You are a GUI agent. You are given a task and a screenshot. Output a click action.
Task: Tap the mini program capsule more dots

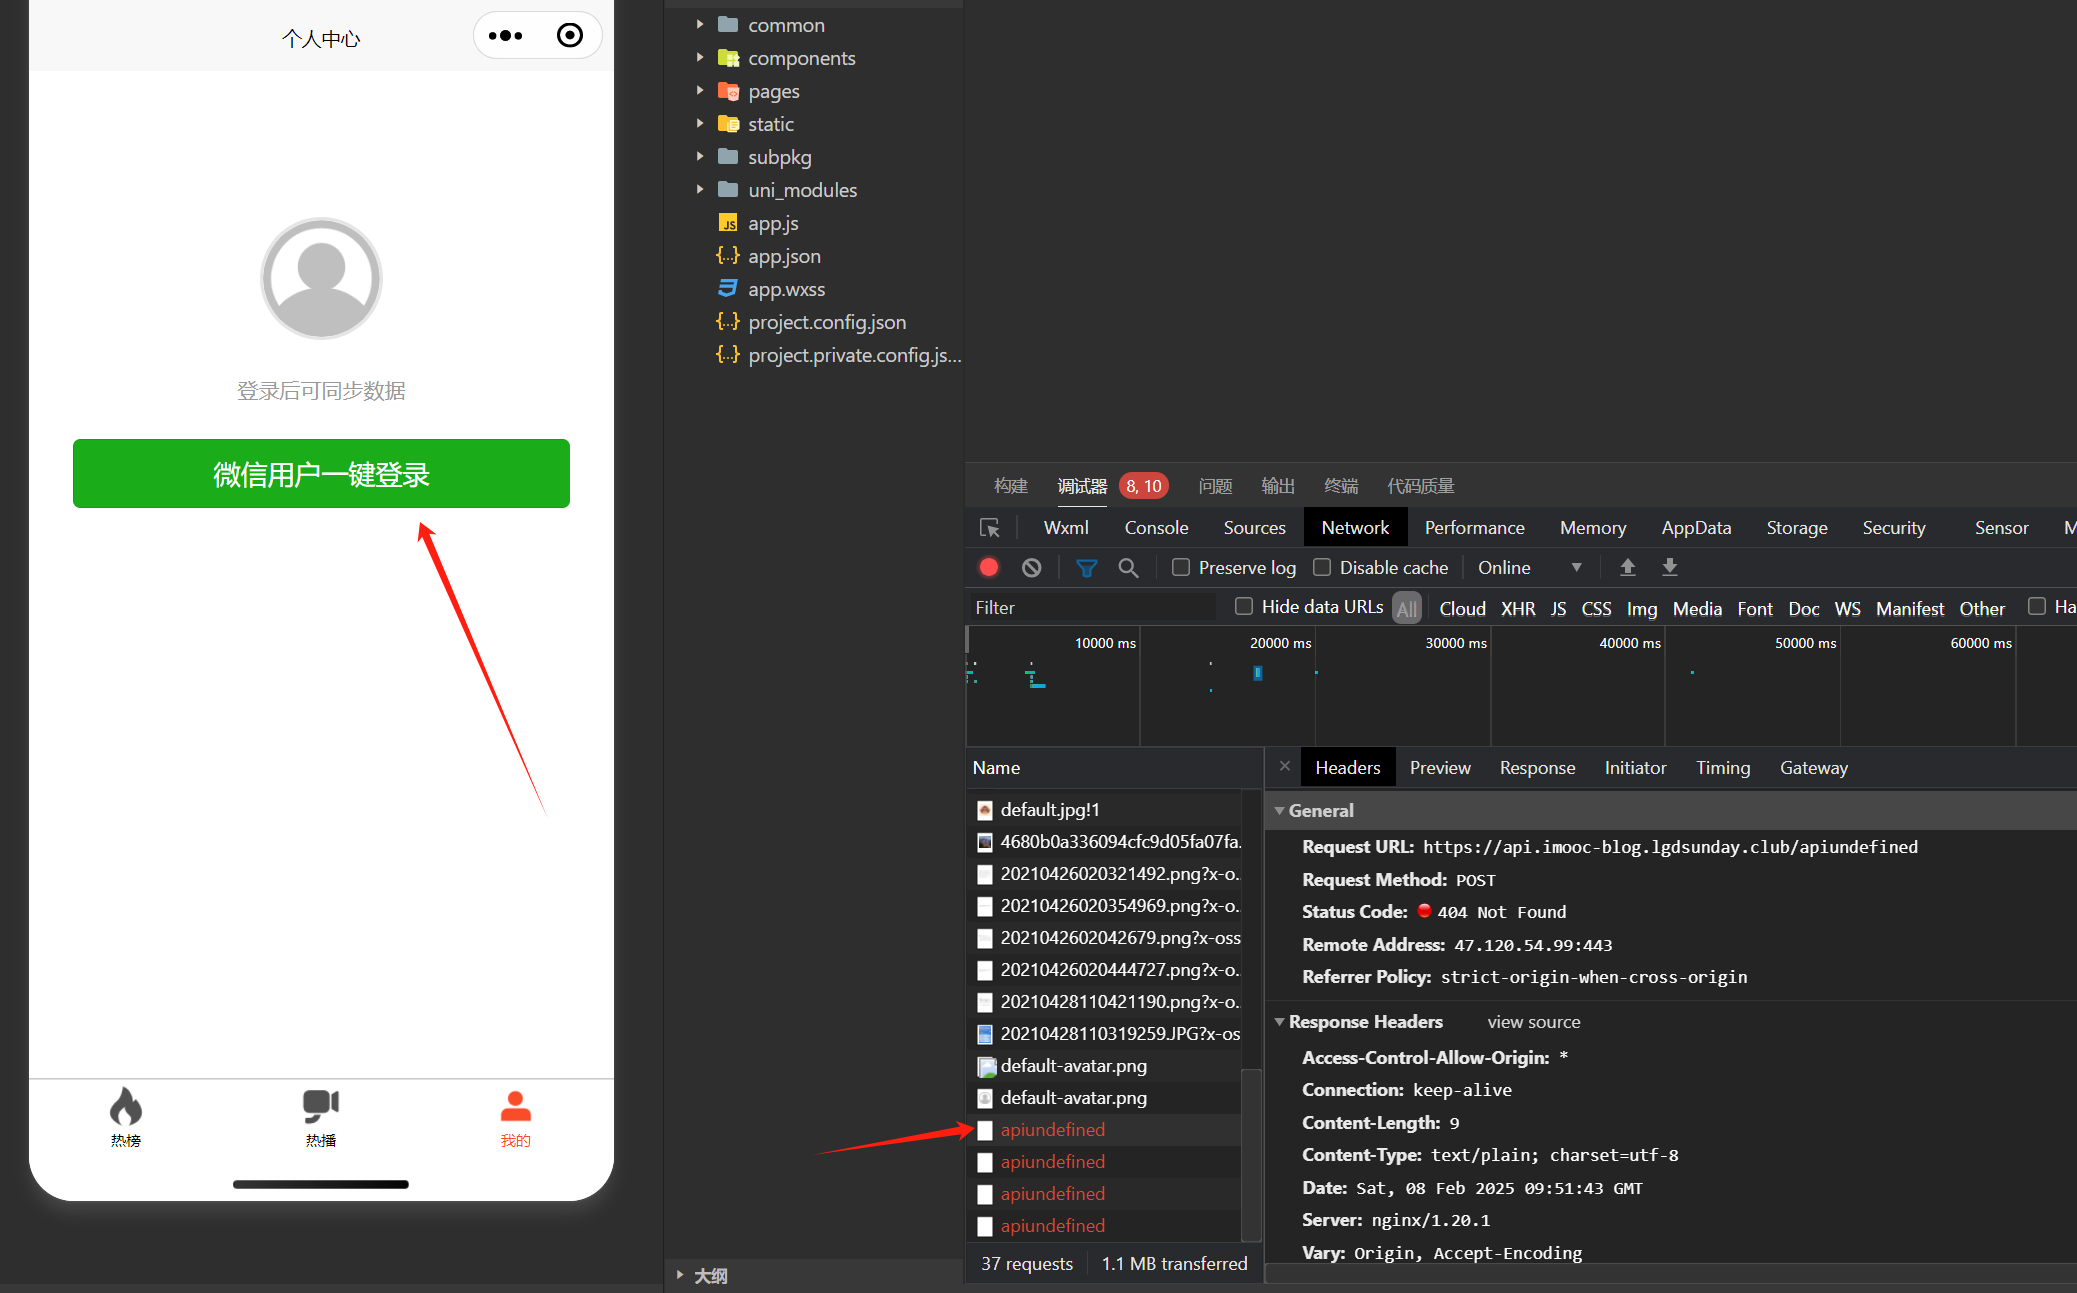point(505,36)
